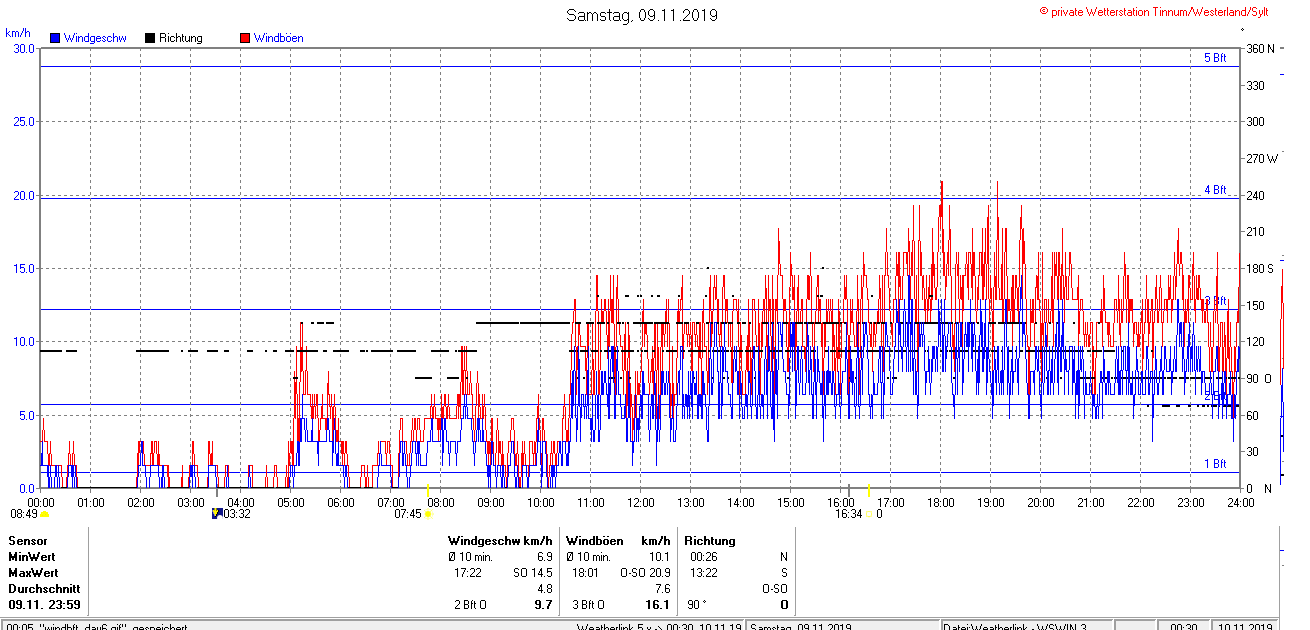Select the Windböen legend label at top
The width and height of the screenshot is (1310, 630).
pos(279,38)
